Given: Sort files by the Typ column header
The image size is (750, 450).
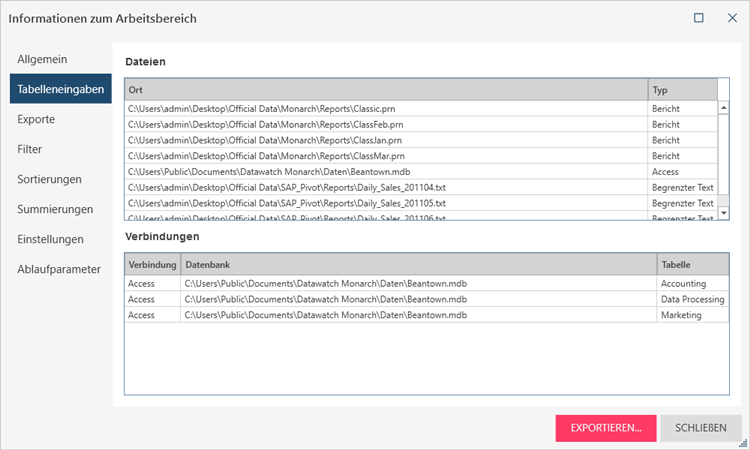Looking at the screenshot, I should (x=682, y=90).
